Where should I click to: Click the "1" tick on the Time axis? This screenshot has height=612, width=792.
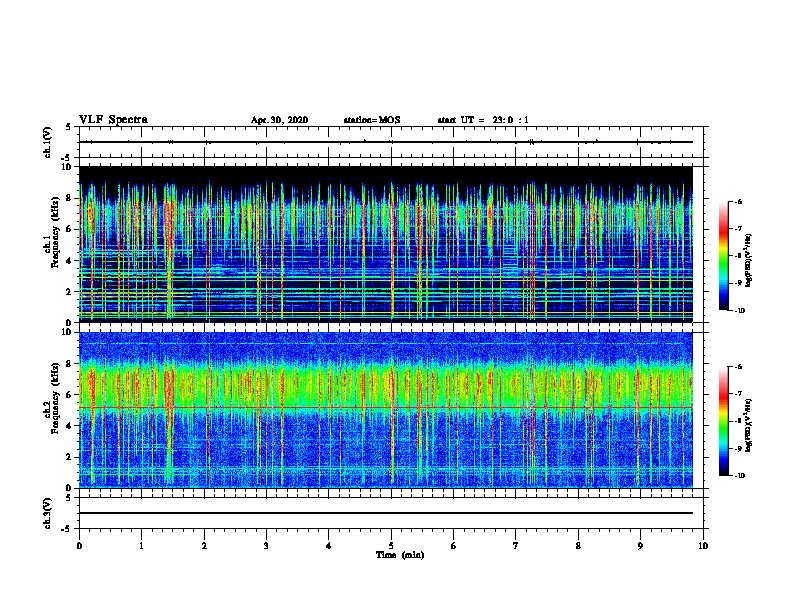[142, 546]
